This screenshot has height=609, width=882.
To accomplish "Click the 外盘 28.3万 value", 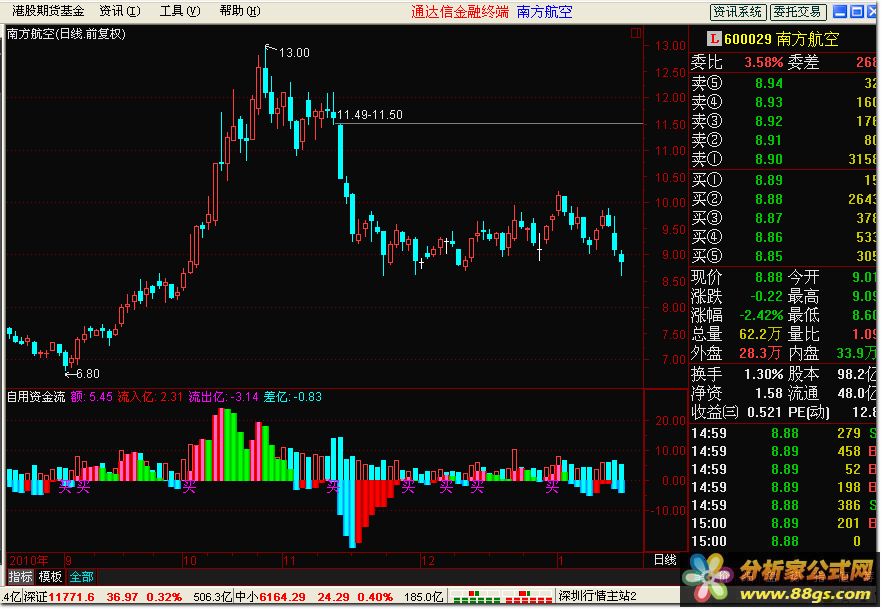I will point(760,354).
